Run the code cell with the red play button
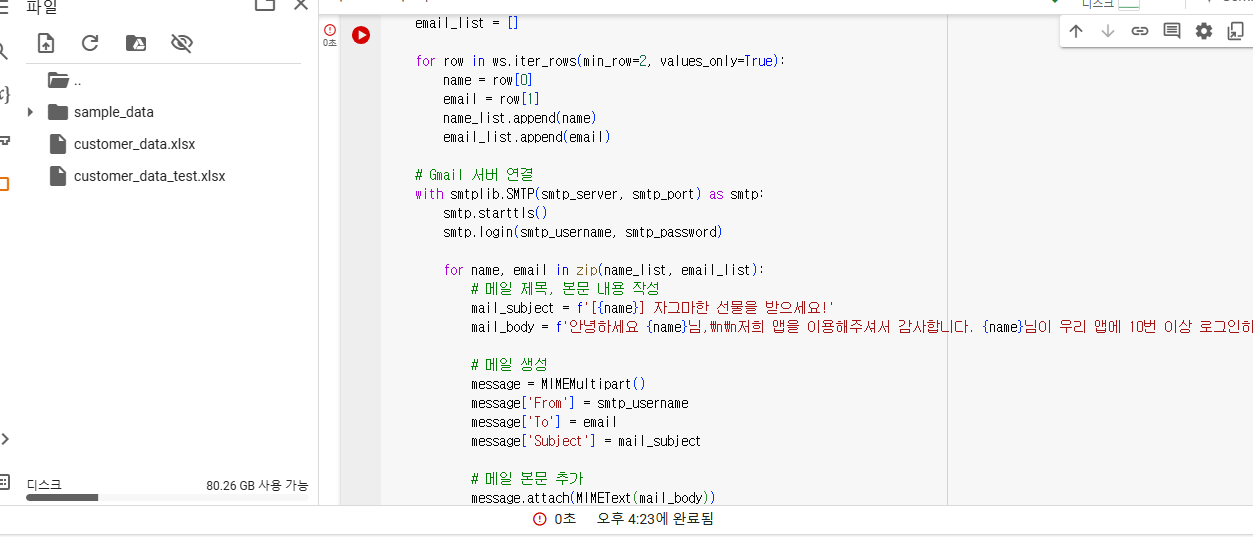This screenshot has height=537, width=1253. pos(361,35)
